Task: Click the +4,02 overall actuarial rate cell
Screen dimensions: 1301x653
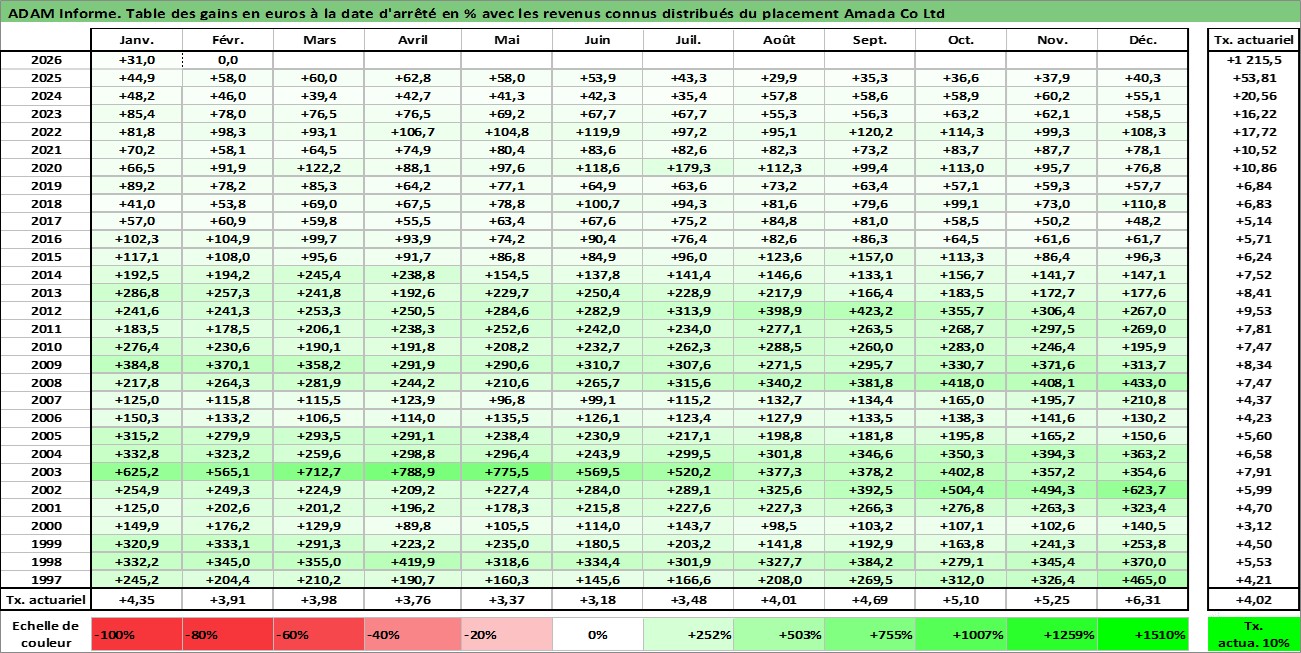Action: (x=1253, y=600)
